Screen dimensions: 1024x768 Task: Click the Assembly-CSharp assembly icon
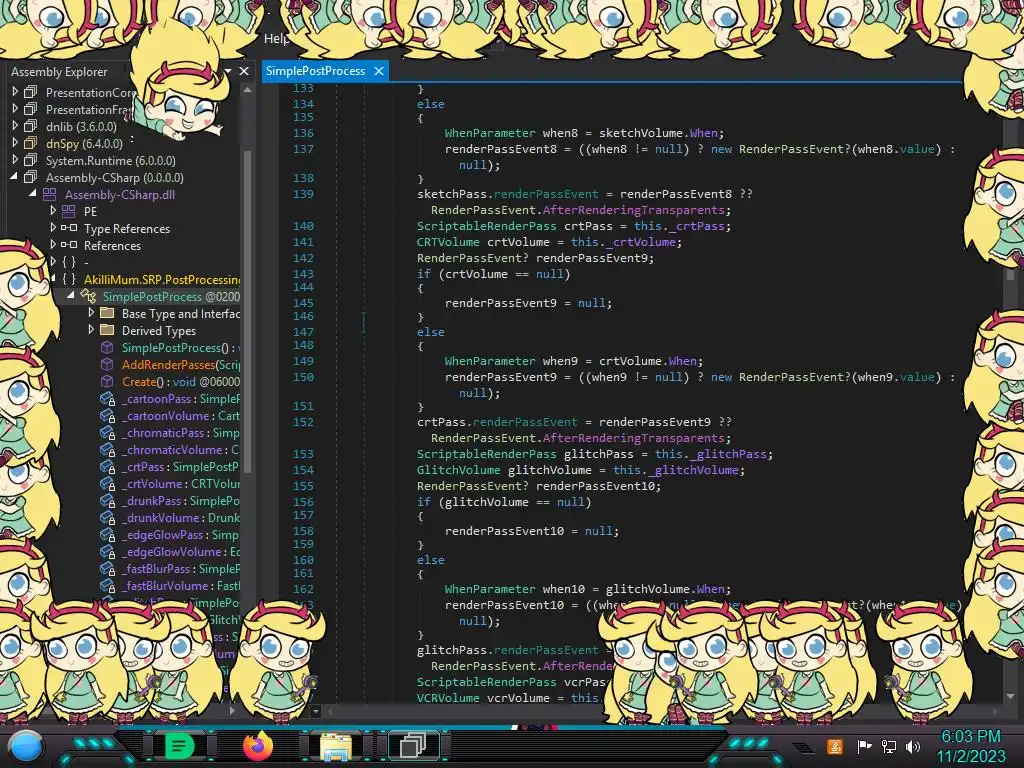click(31, 177)
